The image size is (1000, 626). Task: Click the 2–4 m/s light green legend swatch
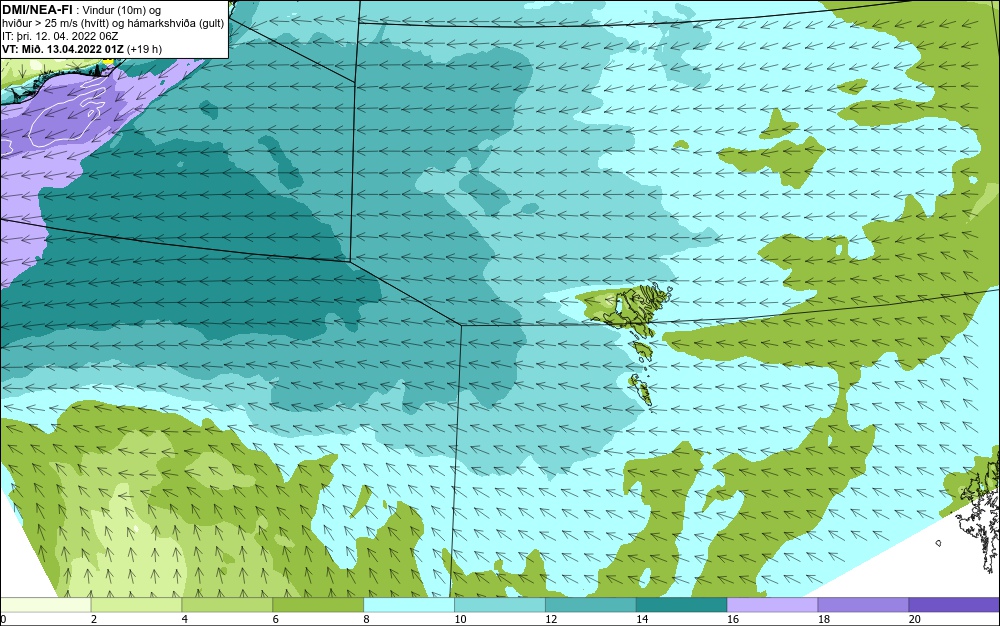pos(136,605)
